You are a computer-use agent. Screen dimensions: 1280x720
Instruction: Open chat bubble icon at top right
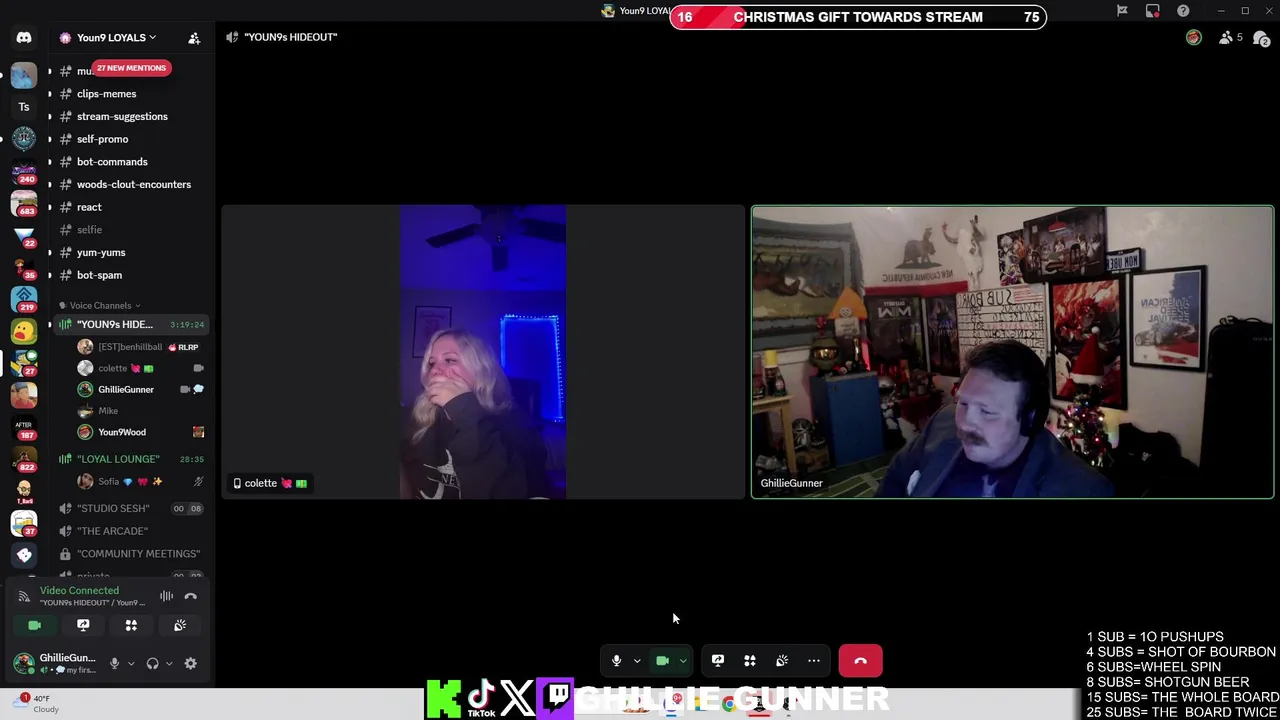coord(1261,38)
